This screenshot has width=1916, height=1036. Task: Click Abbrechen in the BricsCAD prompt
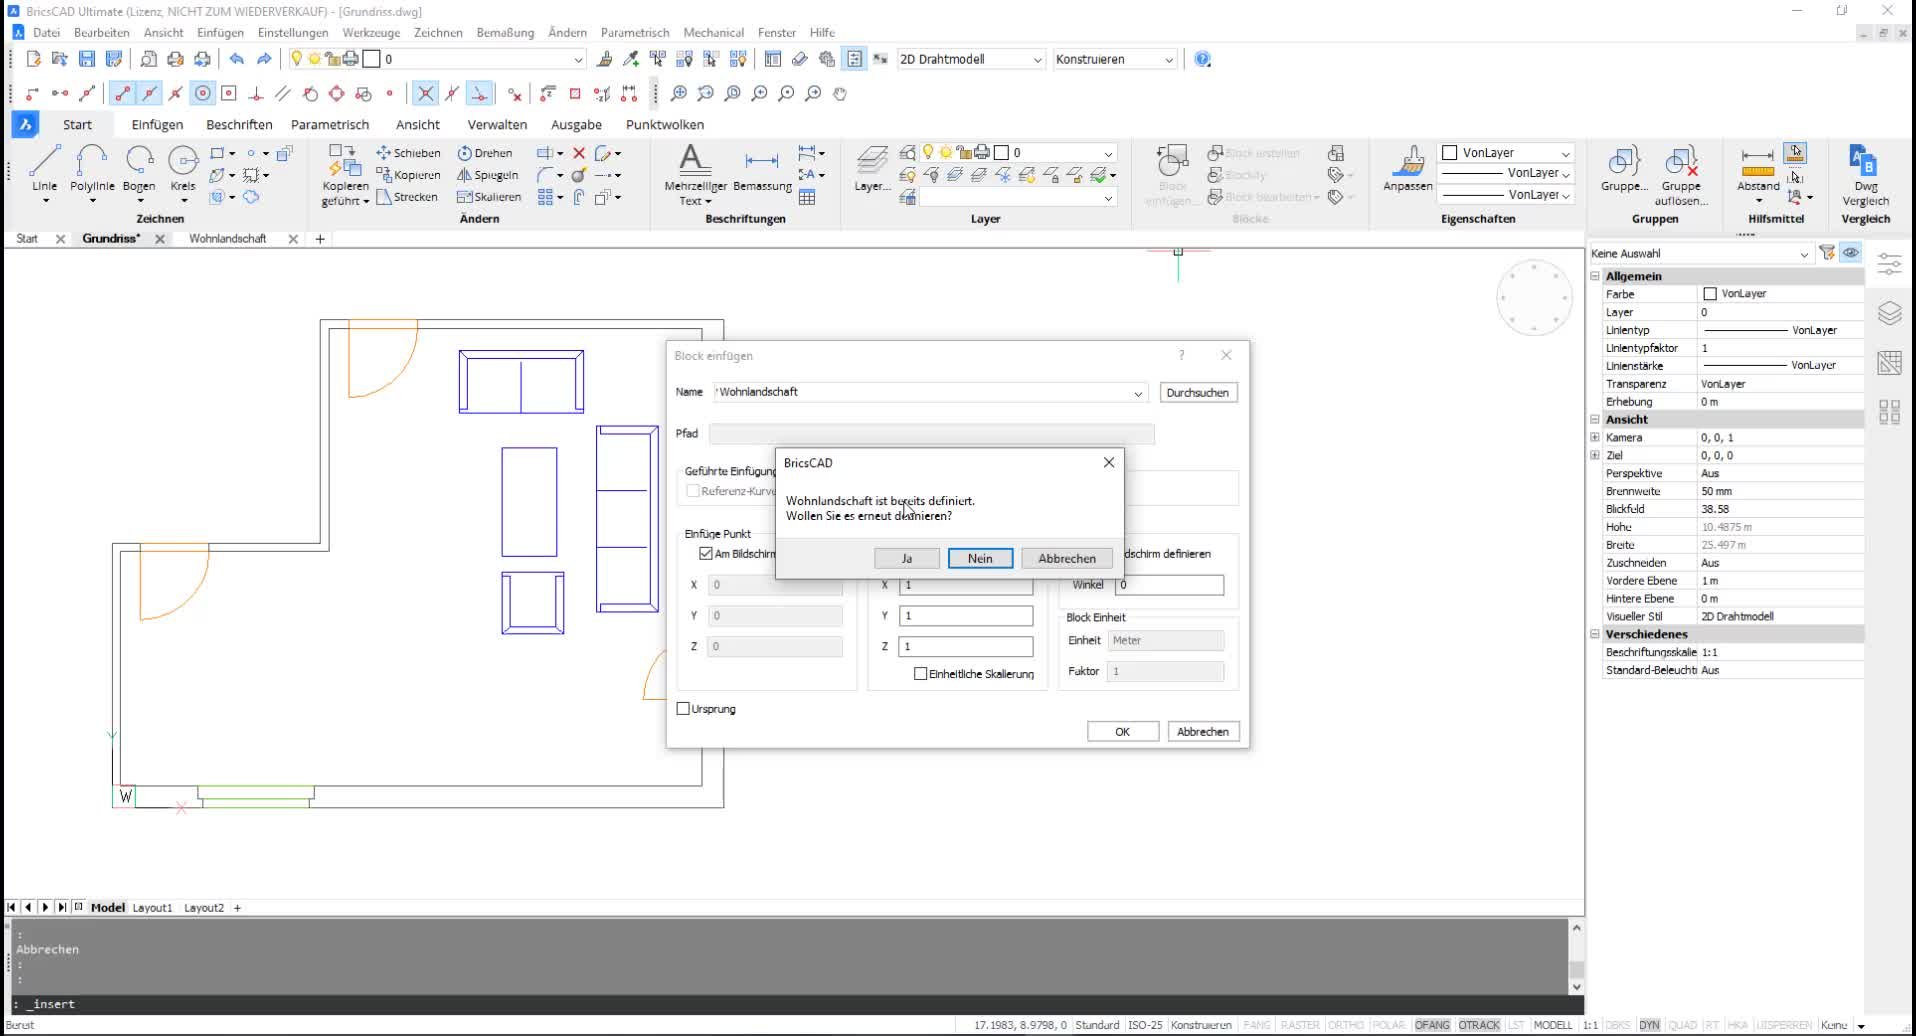pyautogui.click(x=1067, y=558)
